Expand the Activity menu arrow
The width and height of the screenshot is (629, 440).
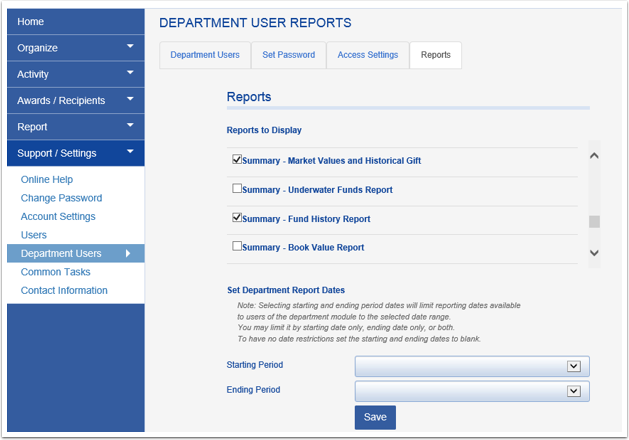(x=130, y=73)
